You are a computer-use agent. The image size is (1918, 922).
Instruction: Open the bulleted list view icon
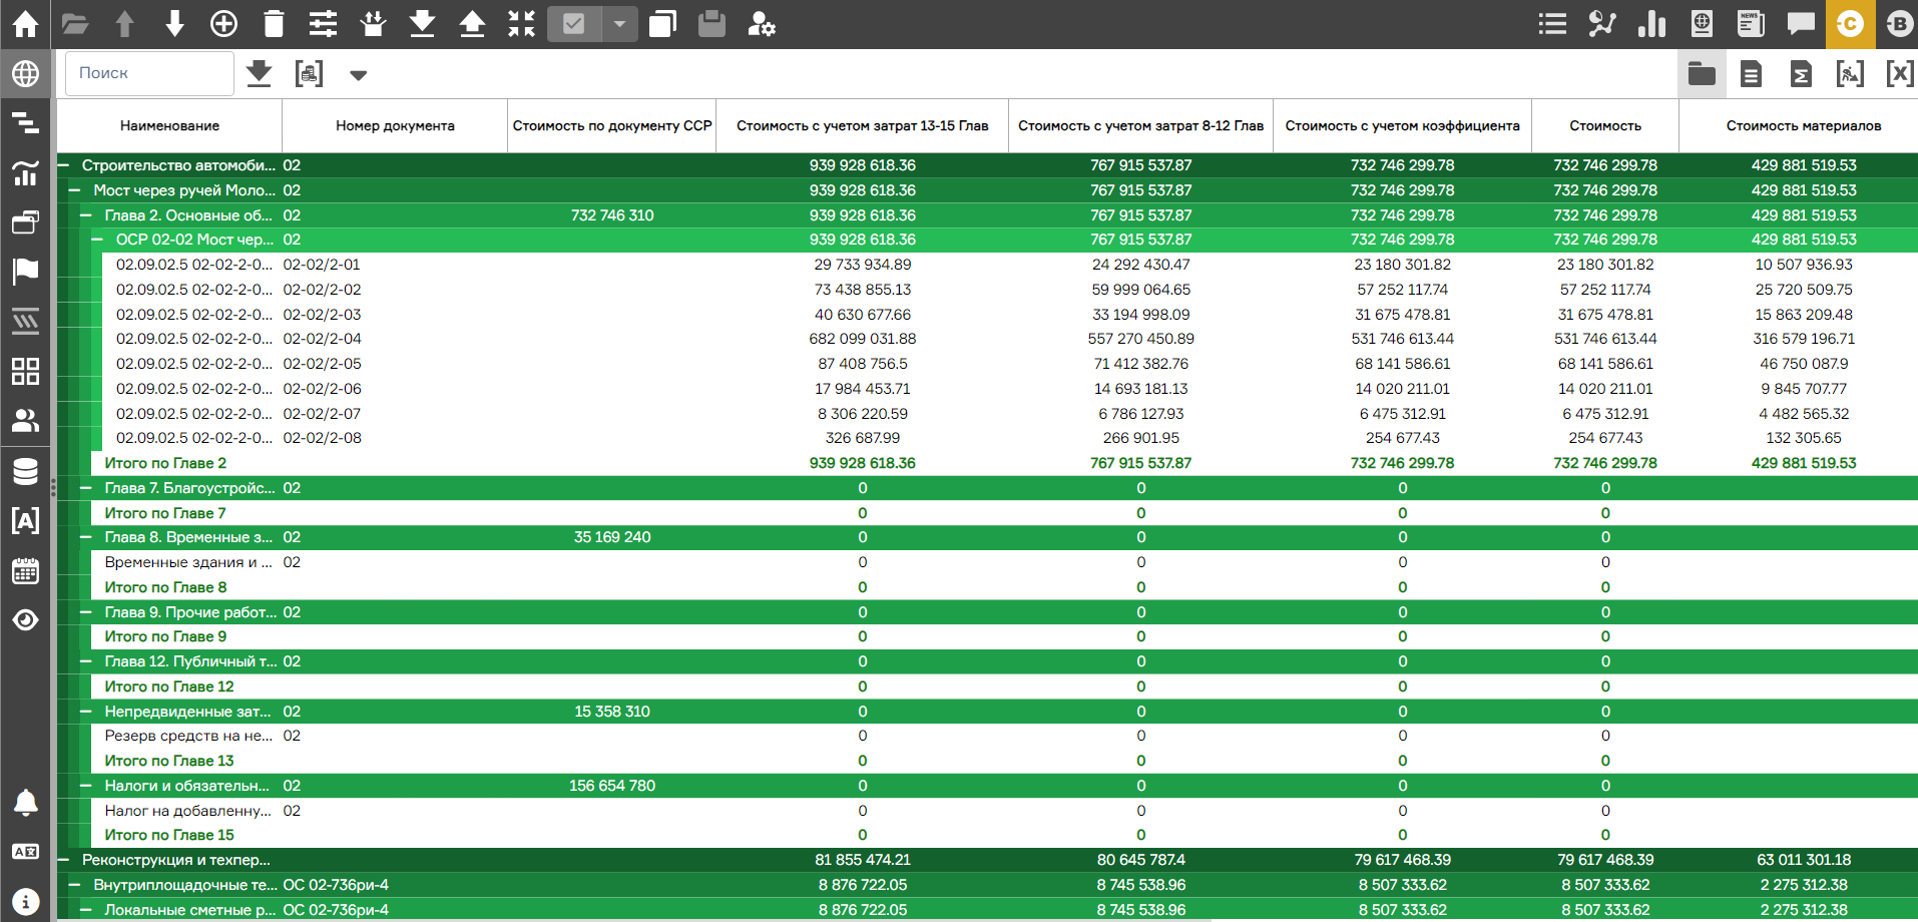click(x=1552, y=24)
